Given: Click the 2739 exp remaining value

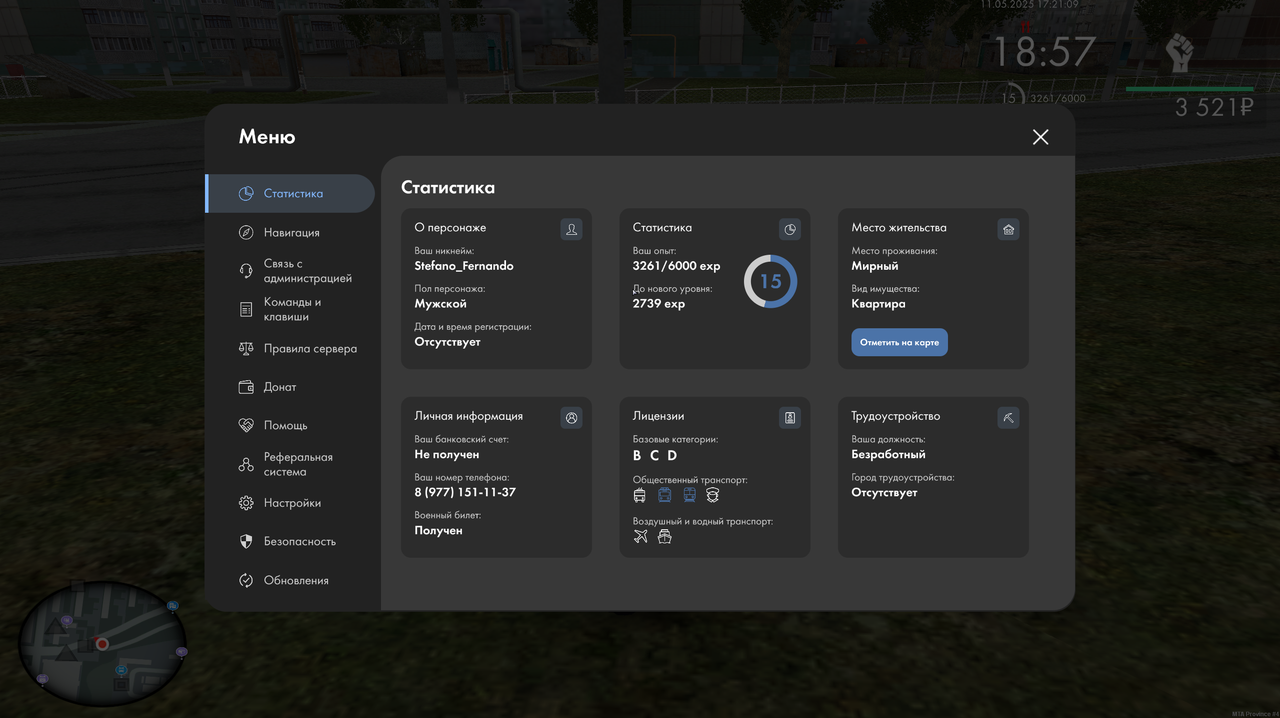Looking at the screenshot, I should click(x=659, y=304).
